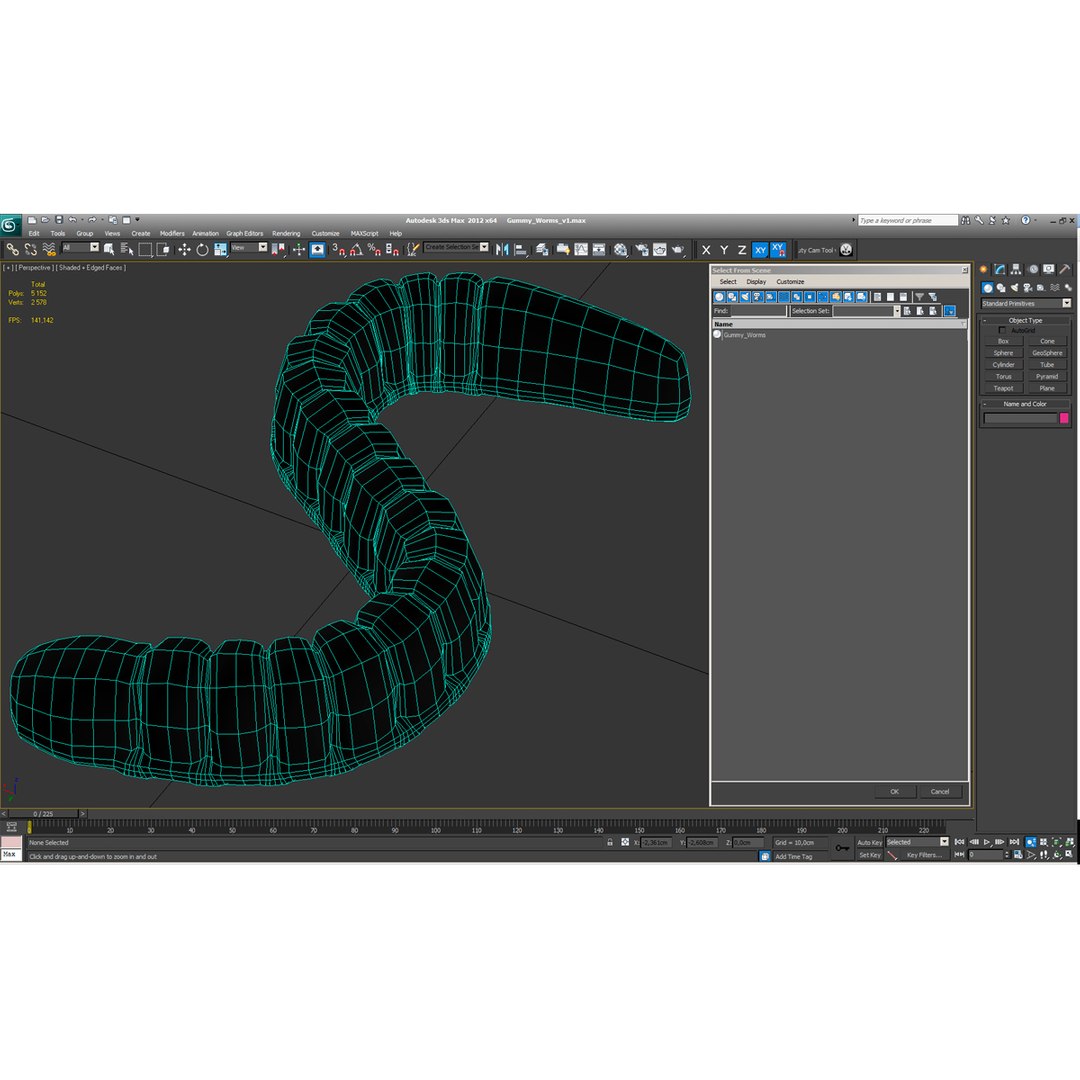Activate the Select and Move tool
Viewport: 1080px width, 1080px height.
click(184, 249)
